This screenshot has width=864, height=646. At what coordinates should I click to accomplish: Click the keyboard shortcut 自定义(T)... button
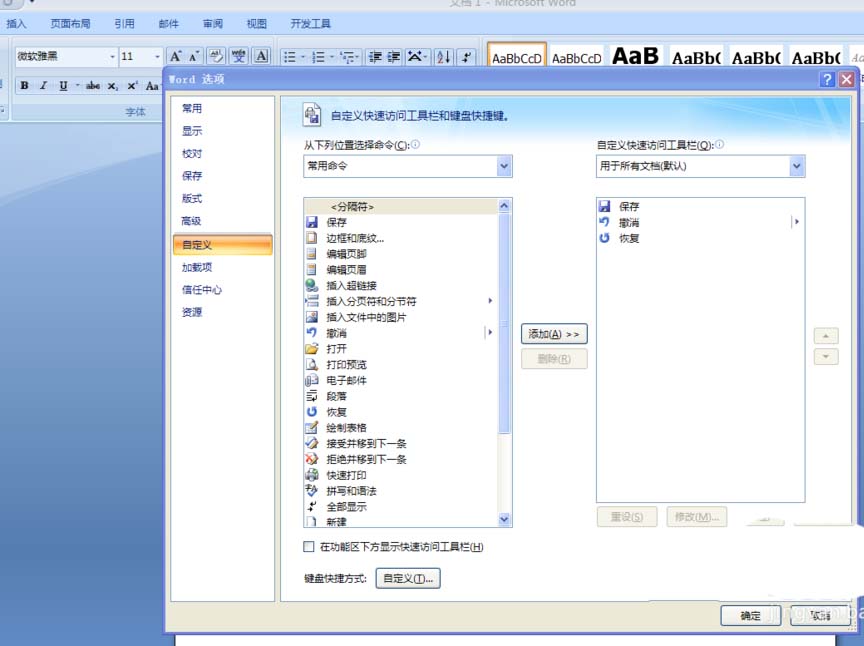(408, 578)
